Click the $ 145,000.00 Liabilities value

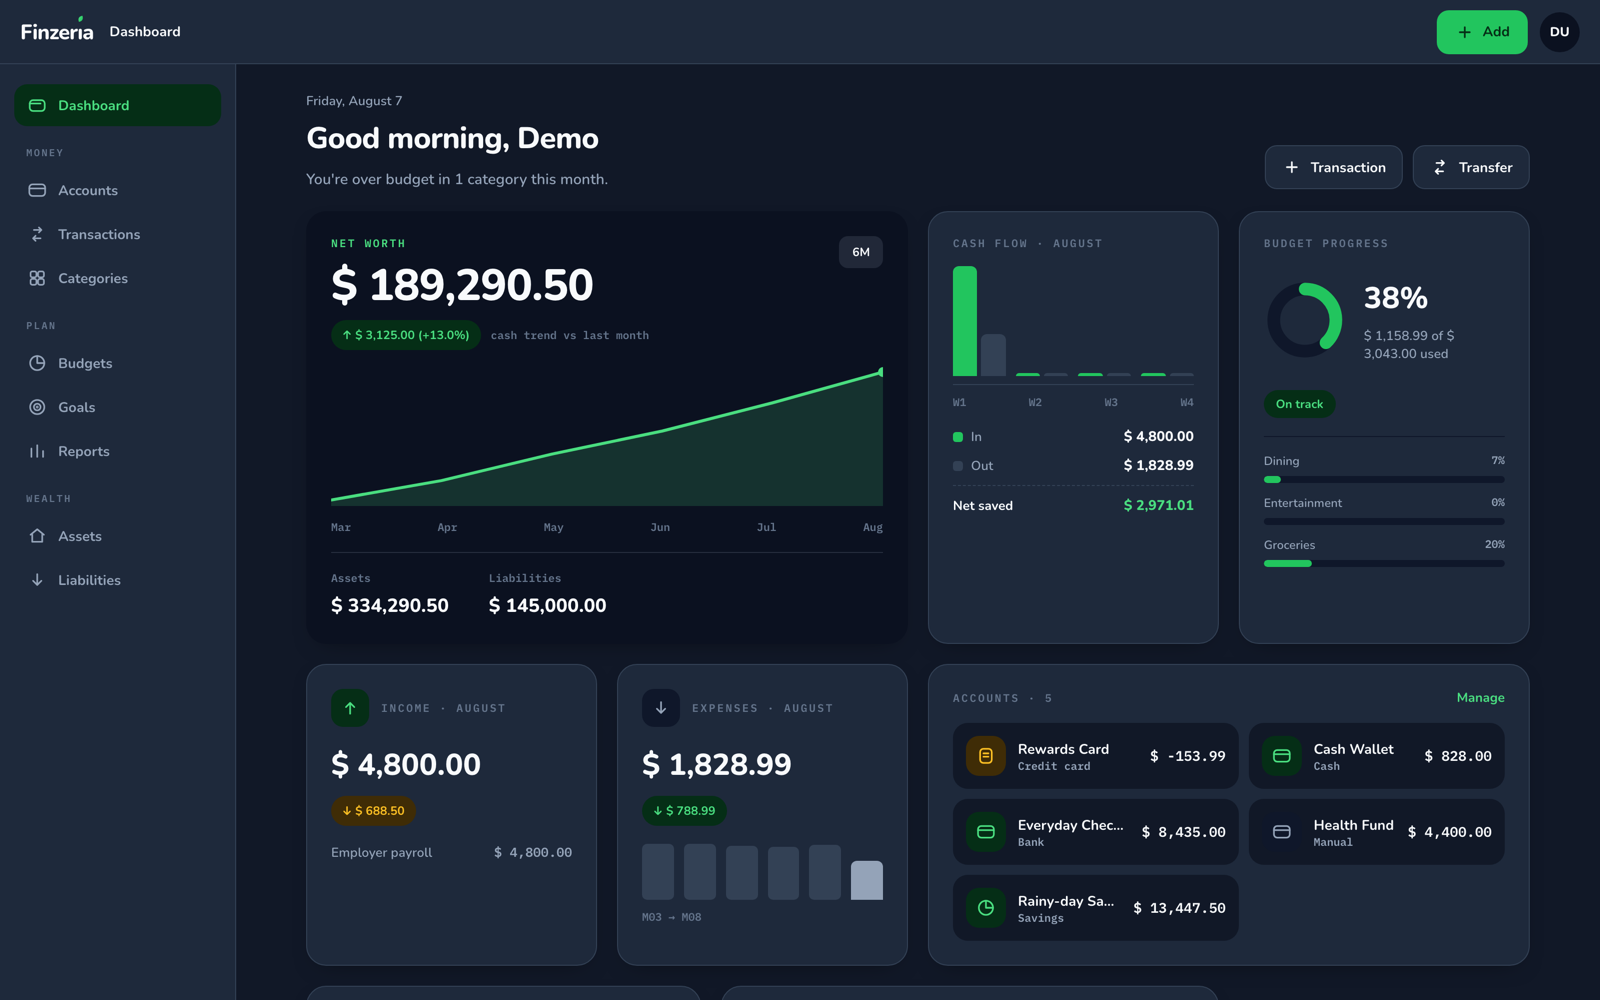click(547, 606)
